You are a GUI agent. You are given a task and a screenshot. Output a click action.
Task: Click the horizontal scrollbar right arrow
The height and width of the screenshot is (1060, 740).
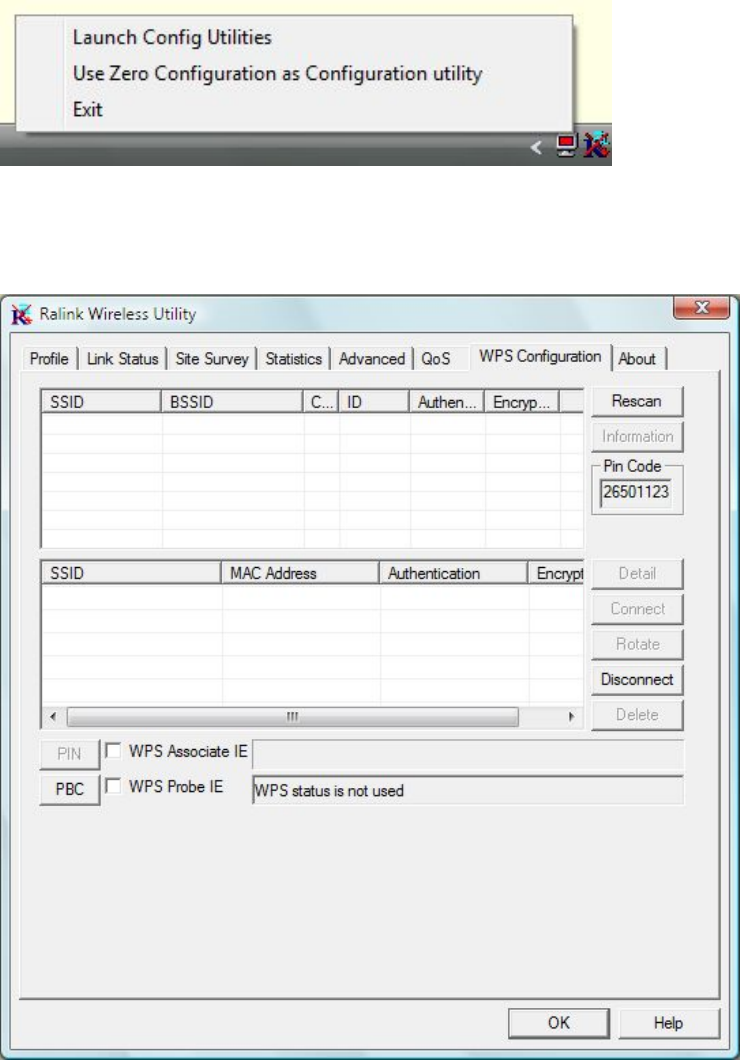[572, 717]
